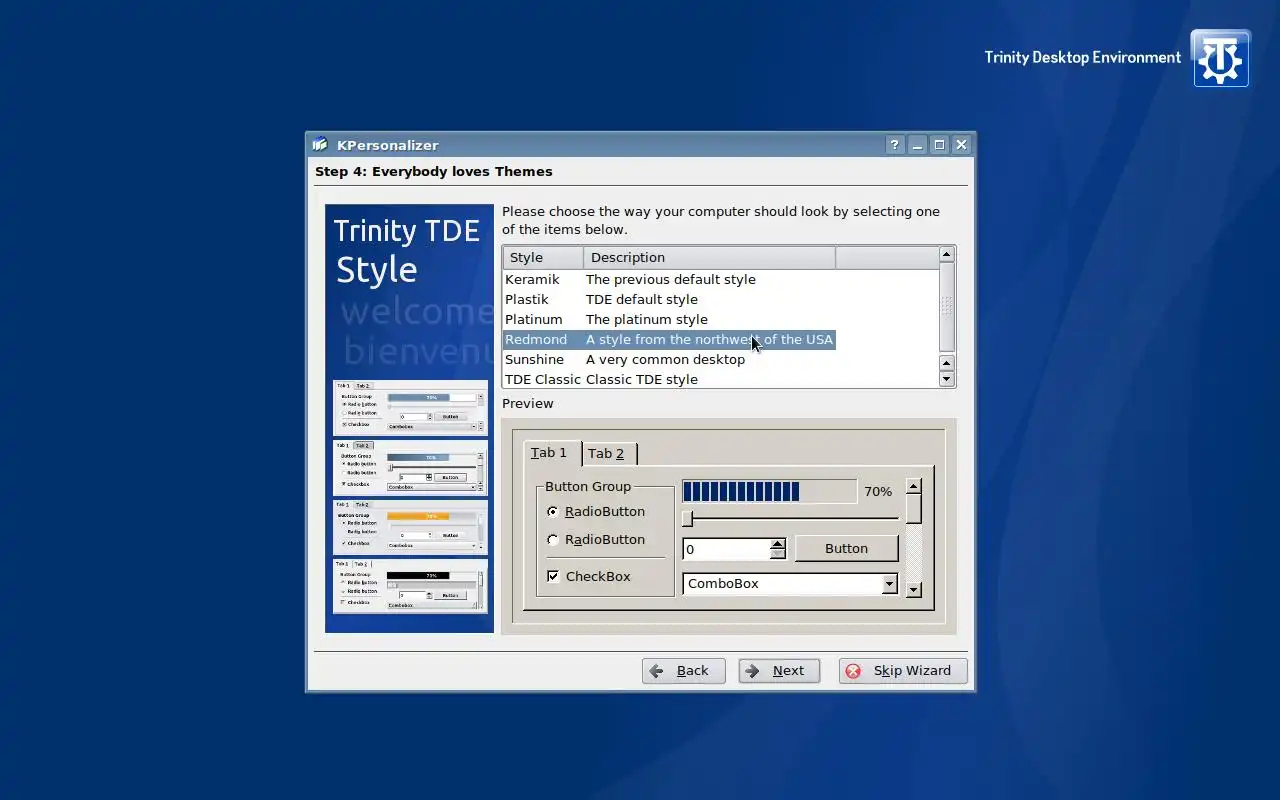The width and height of the screenshot is (1280, 800).
Task: Open the ComboBox dropdown arrow
Action: tap(889, 584)
